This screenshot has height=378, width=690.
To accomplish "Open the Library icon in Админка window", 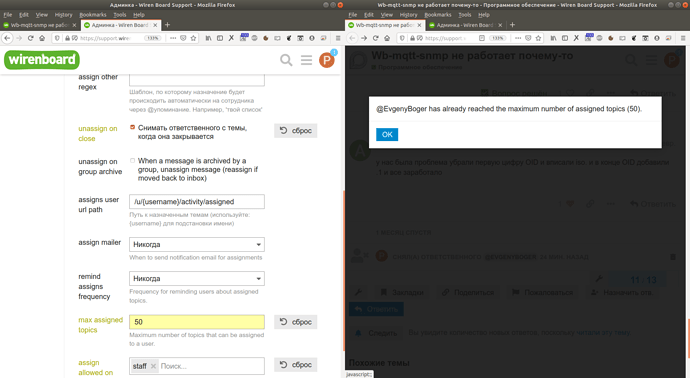I will (x=208, y=38).
